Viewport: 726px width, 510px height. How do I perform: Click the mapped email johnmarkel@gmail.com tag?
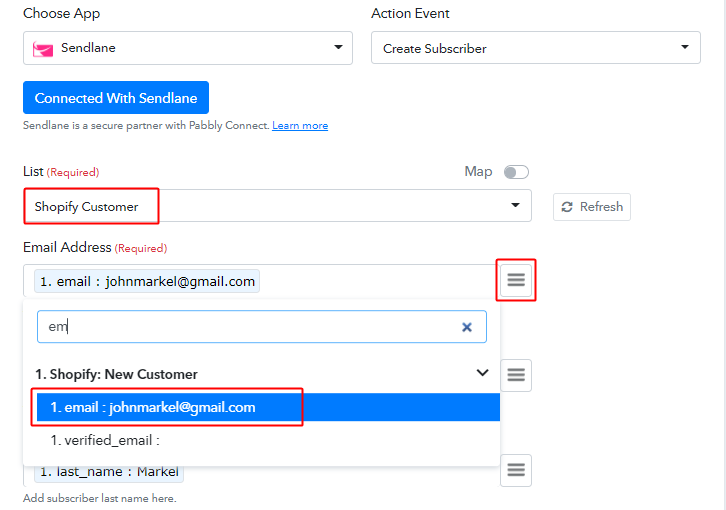coord(147,281)
